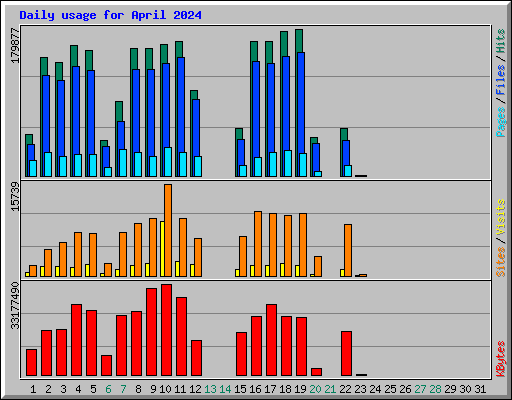
Task: Click day label 12 on x-axis
Action: (x=195, y=389)
